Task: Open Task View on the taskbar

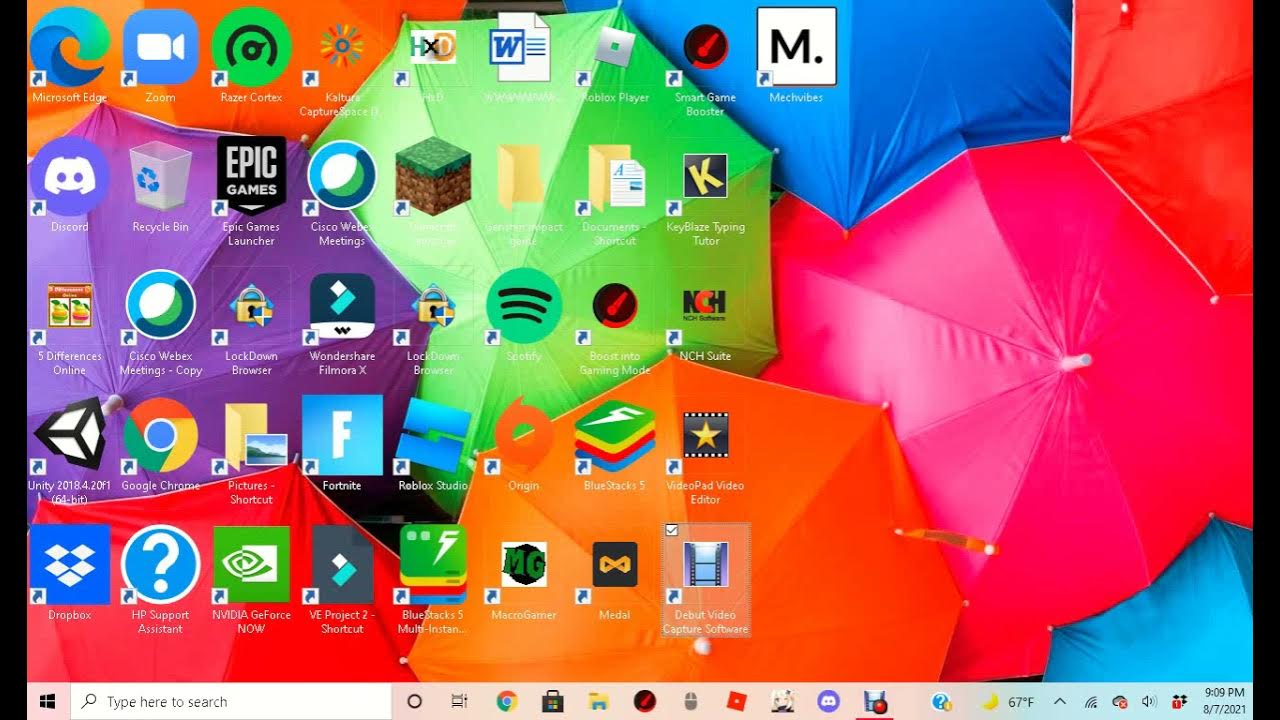Action: click(x=460, y=701)
